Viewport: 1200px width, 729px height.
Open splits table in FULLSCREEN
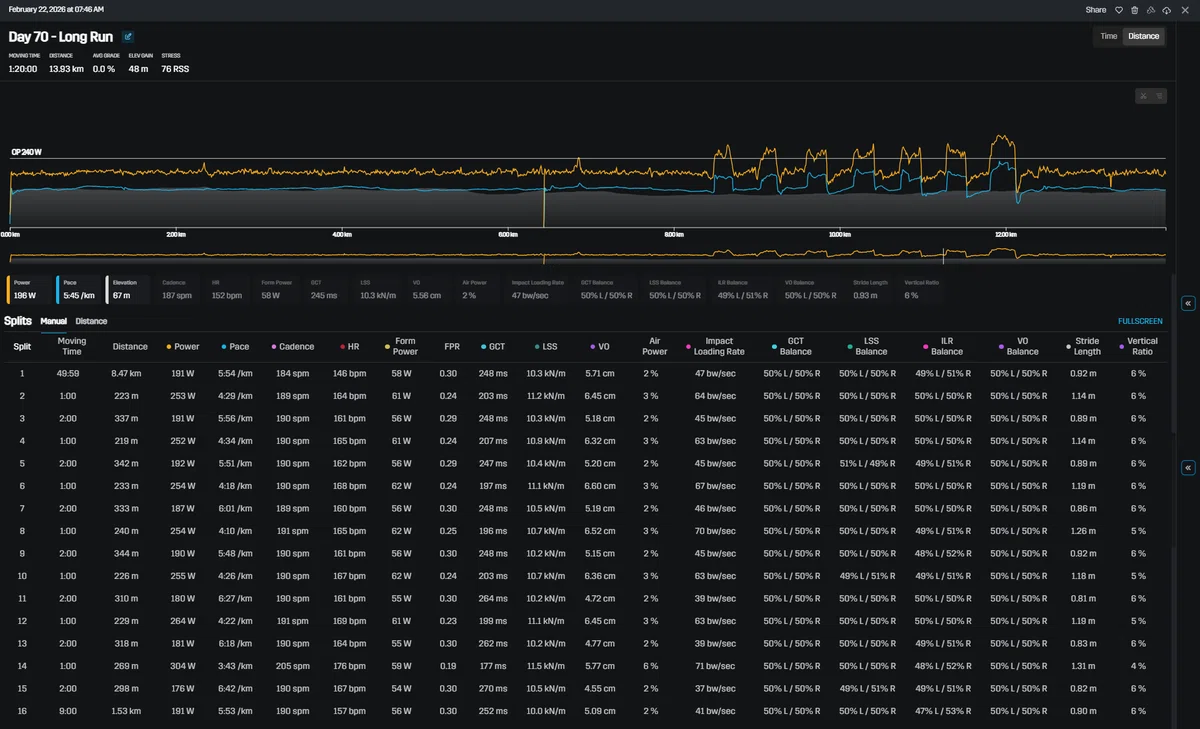tap(1140, 321)
